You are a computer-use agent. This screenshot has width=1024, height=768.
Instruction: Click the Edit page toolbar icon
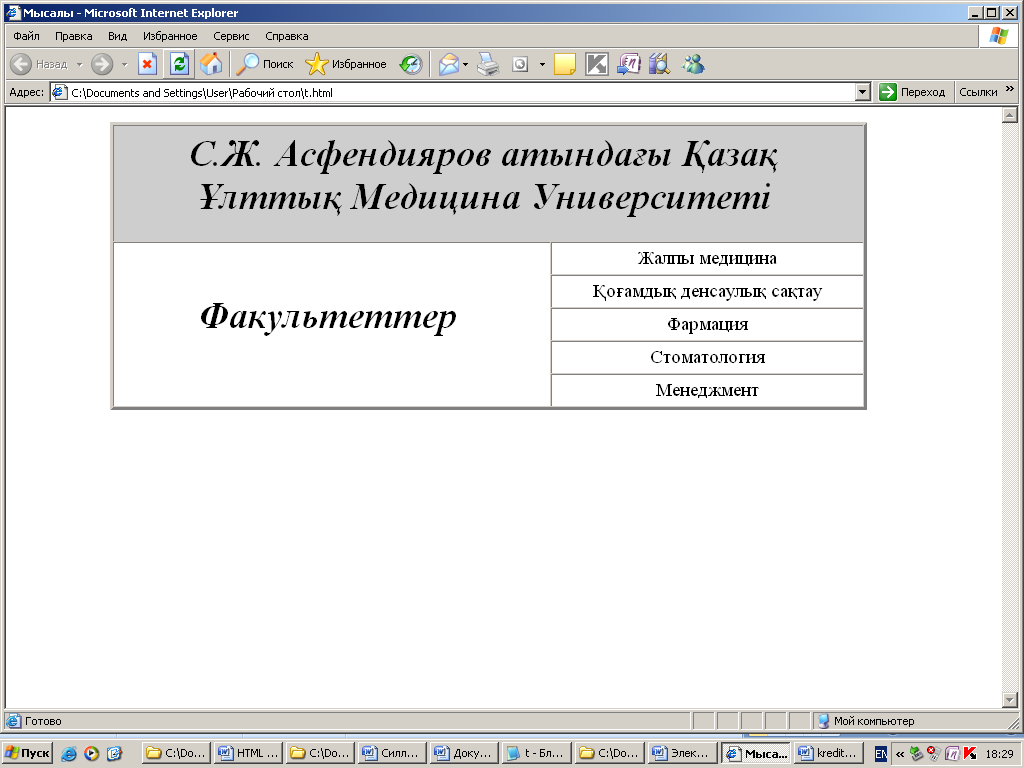click(x=520, y=64)
